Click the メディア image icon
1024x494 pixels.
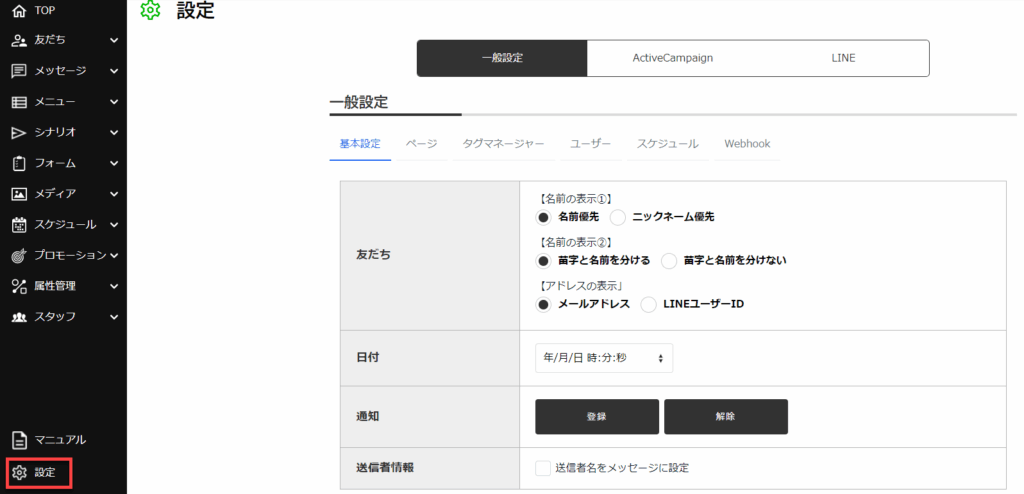click(19, 194)
